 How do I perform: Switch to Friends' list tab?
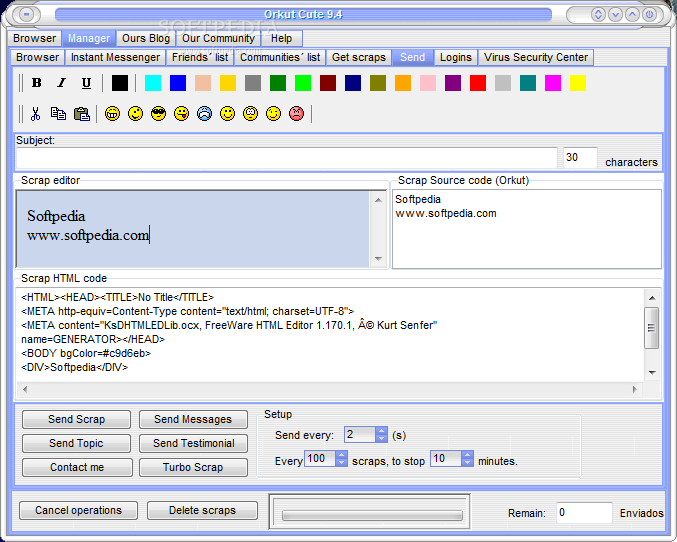(200, 57)
